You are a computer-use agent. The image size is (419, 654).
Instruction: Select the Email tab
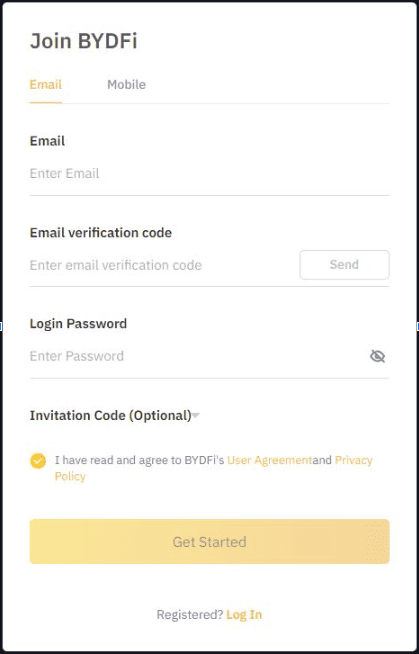45,85
